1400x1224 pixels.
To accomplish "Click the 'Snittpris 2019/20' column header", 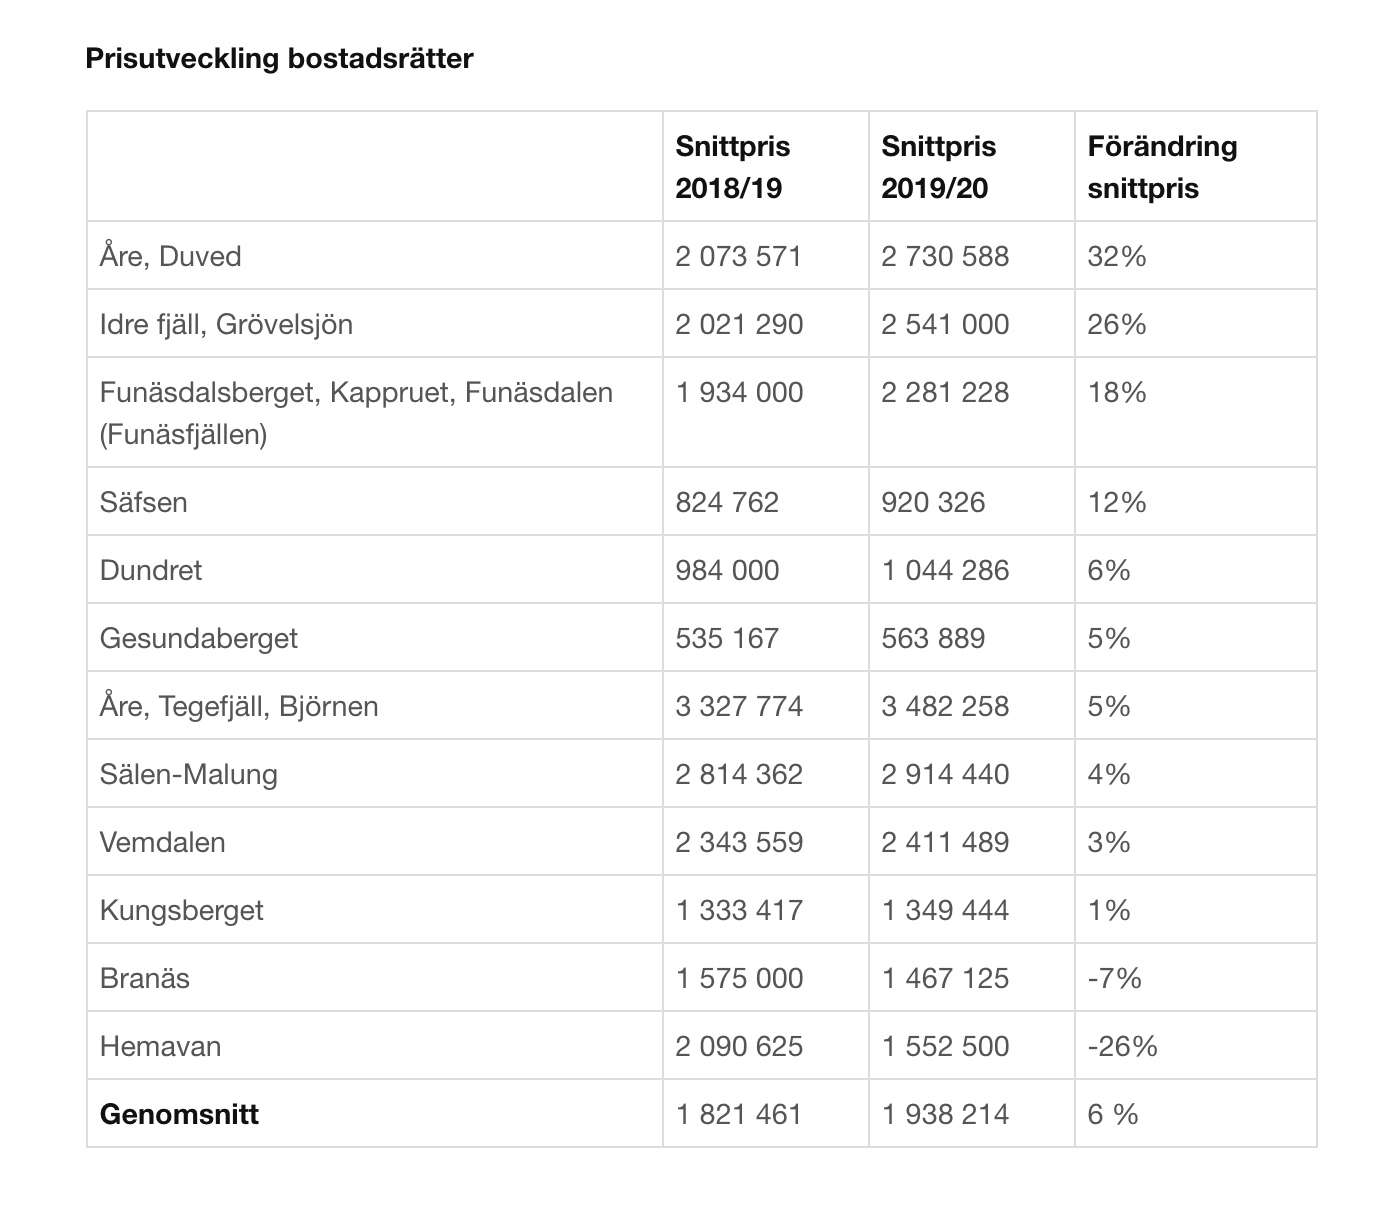I will (938, 167).
